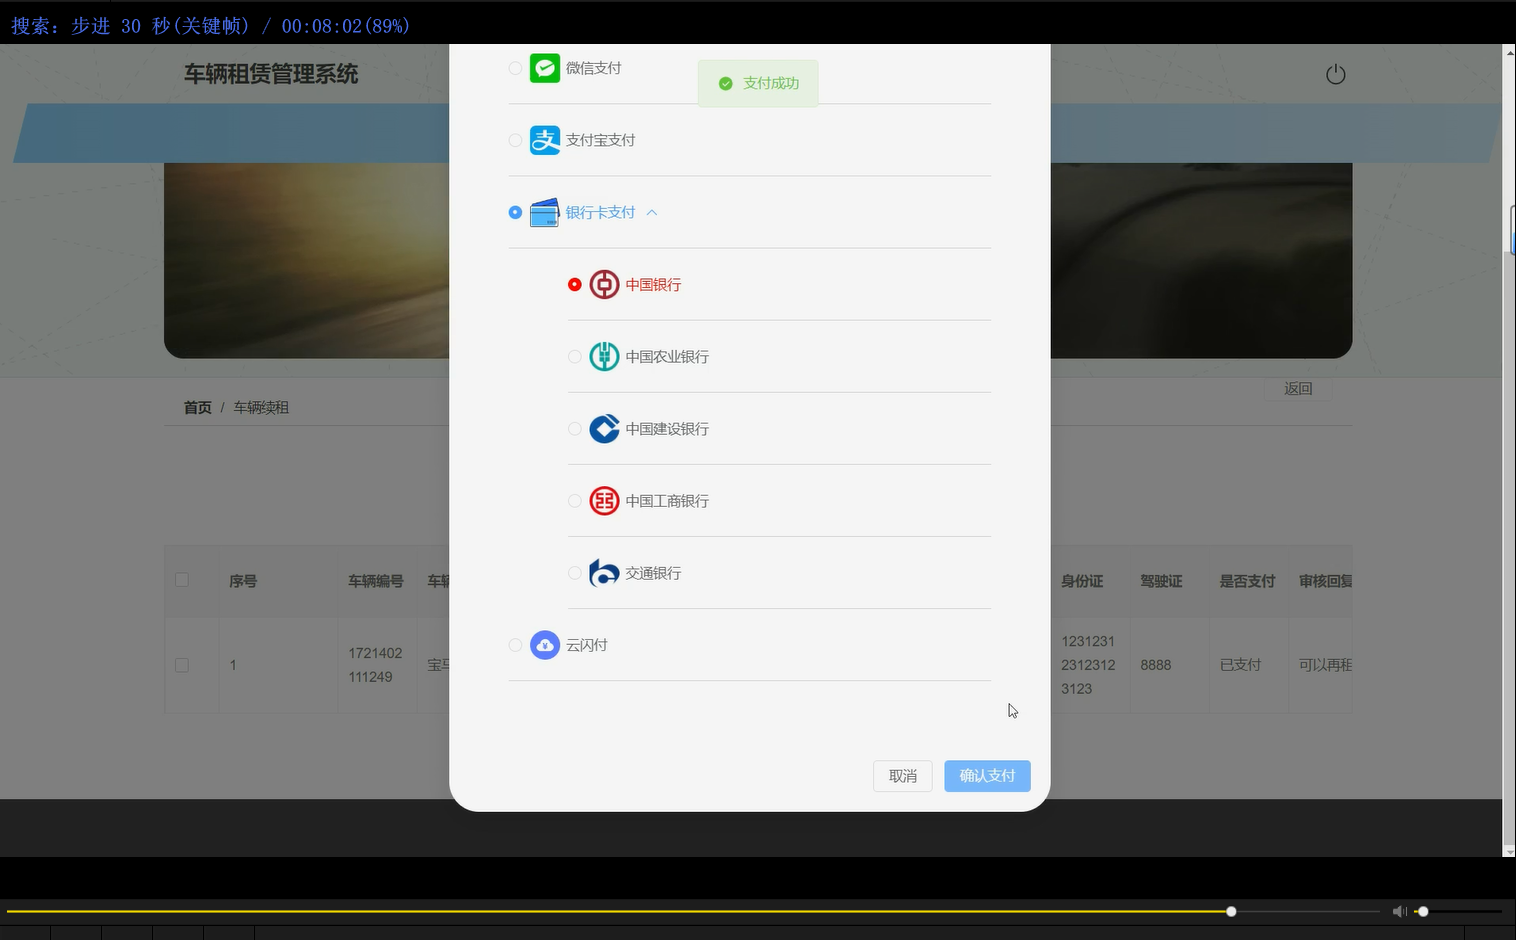
Task: Click the green success check icon
Action: (725, 83)
